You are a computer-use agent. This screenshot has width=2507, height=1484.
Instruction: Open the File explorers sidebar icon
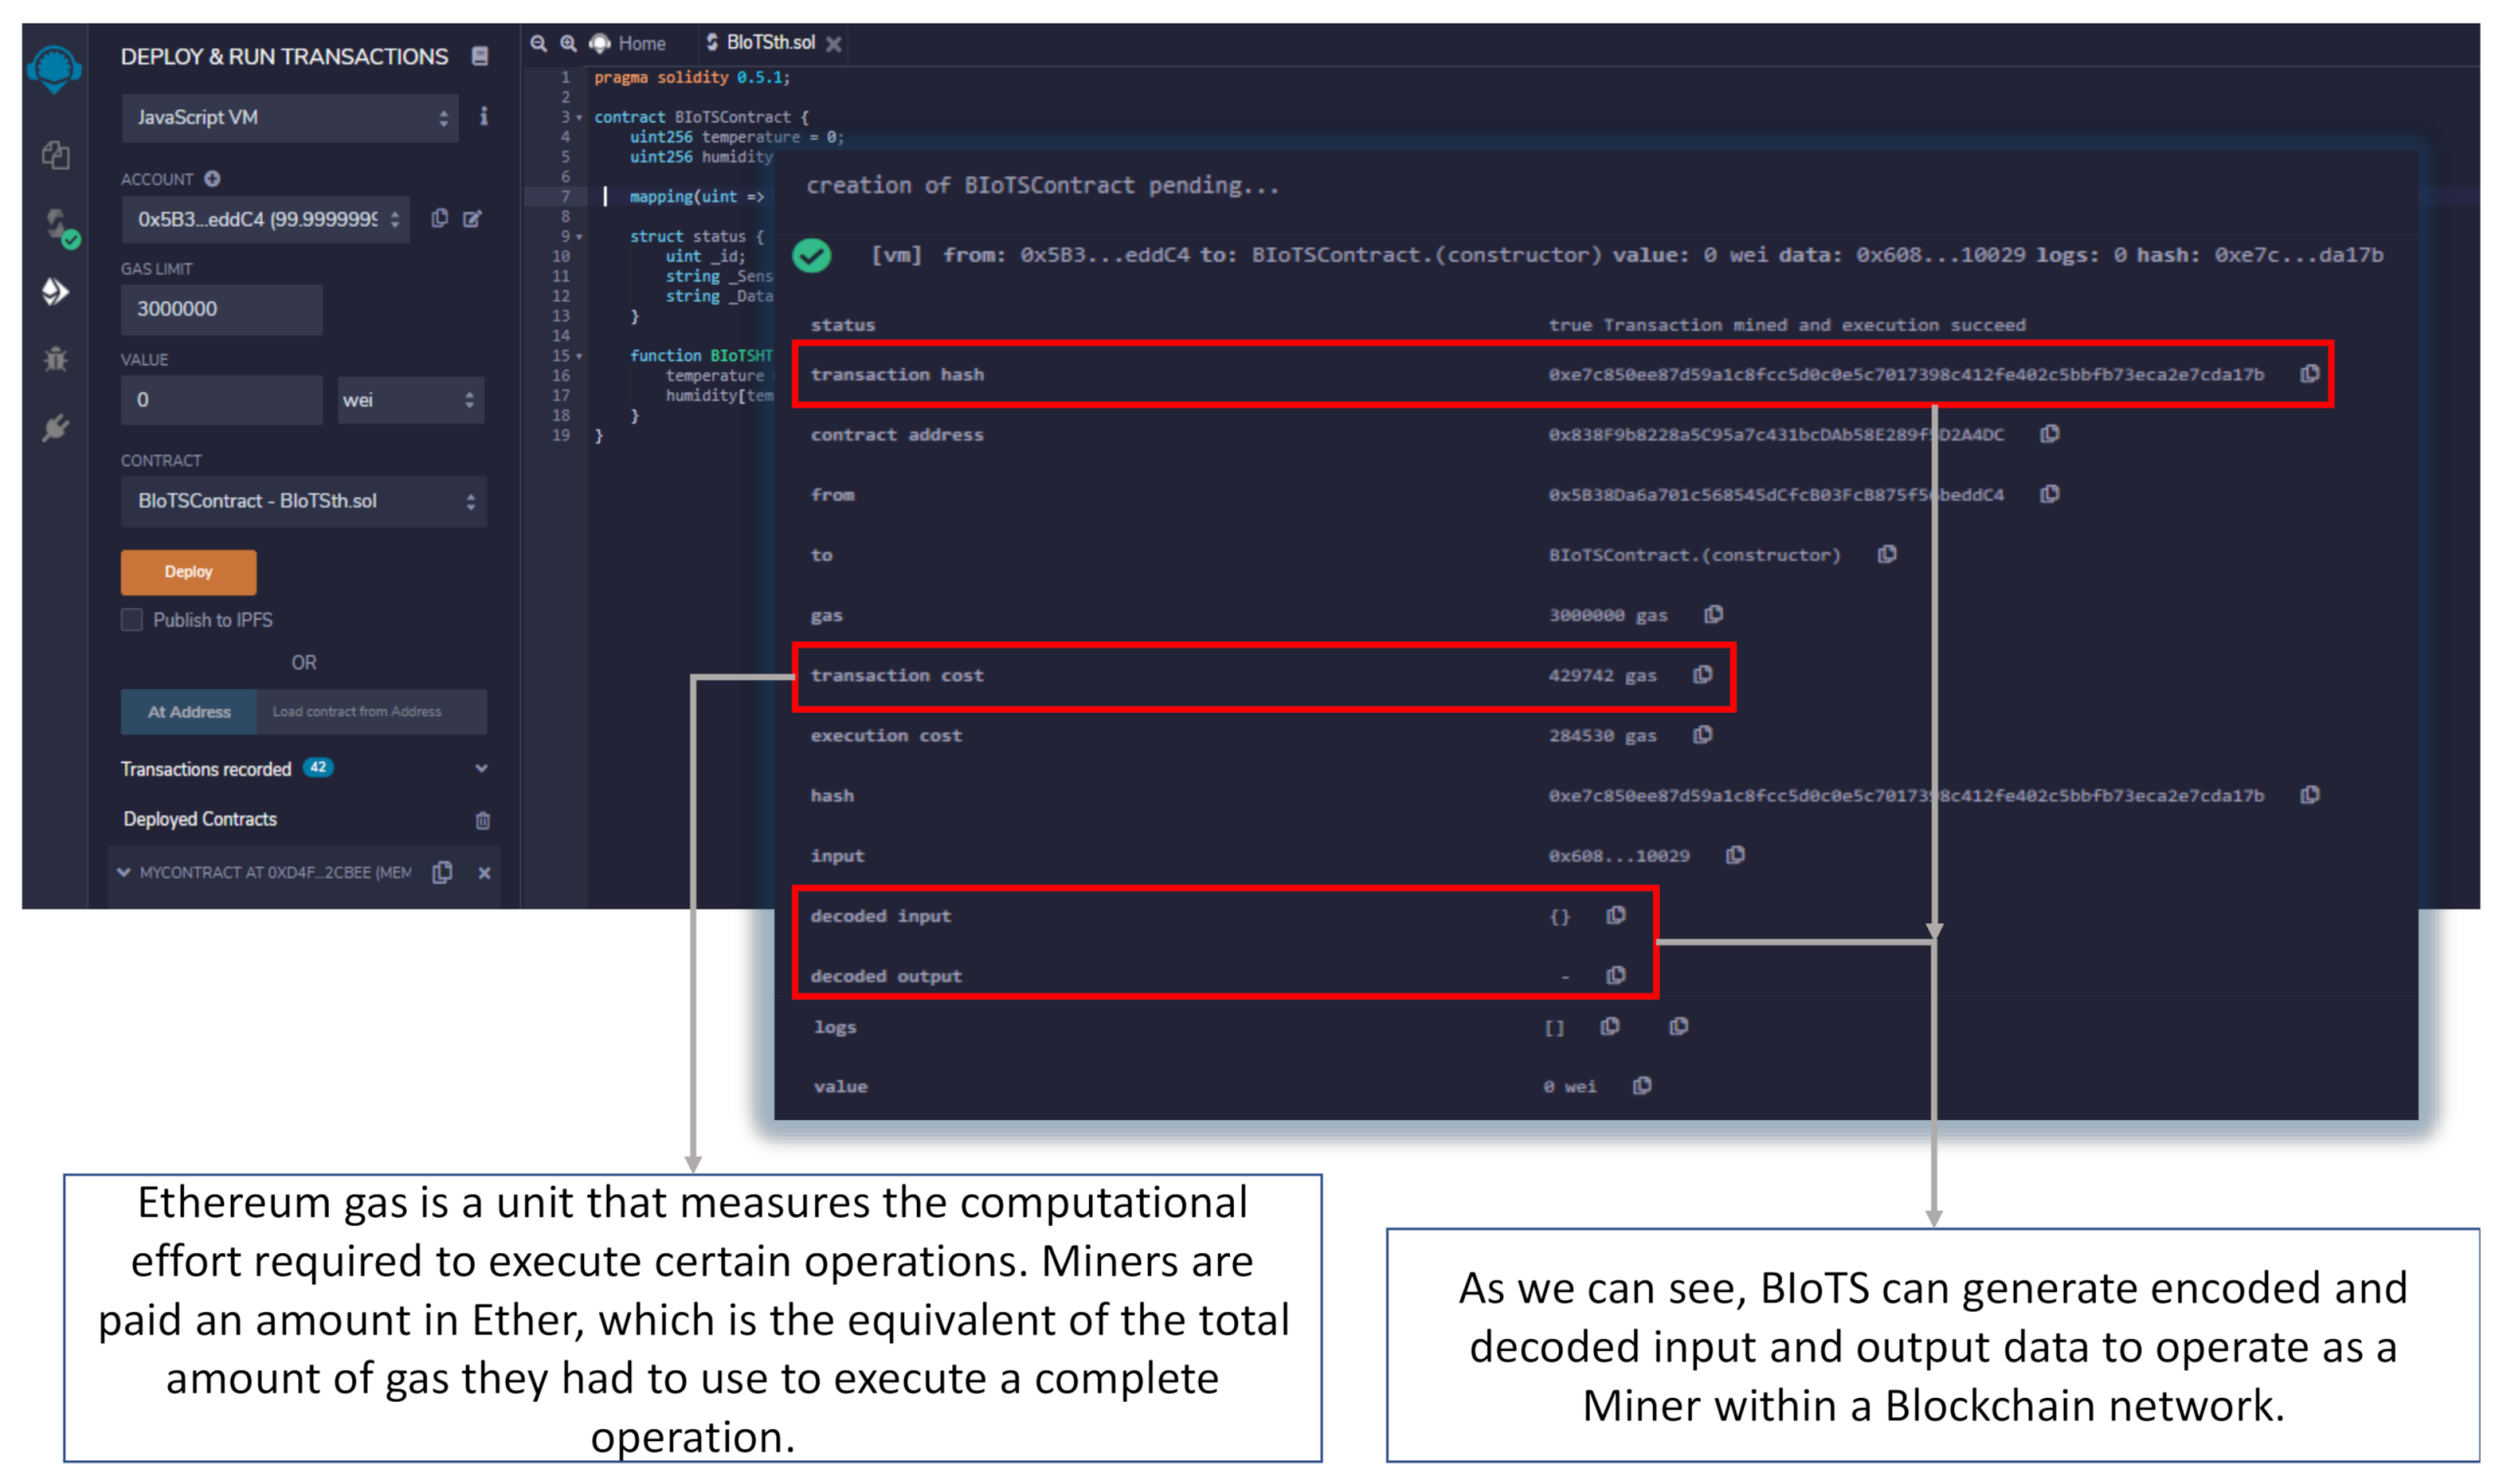56,155
